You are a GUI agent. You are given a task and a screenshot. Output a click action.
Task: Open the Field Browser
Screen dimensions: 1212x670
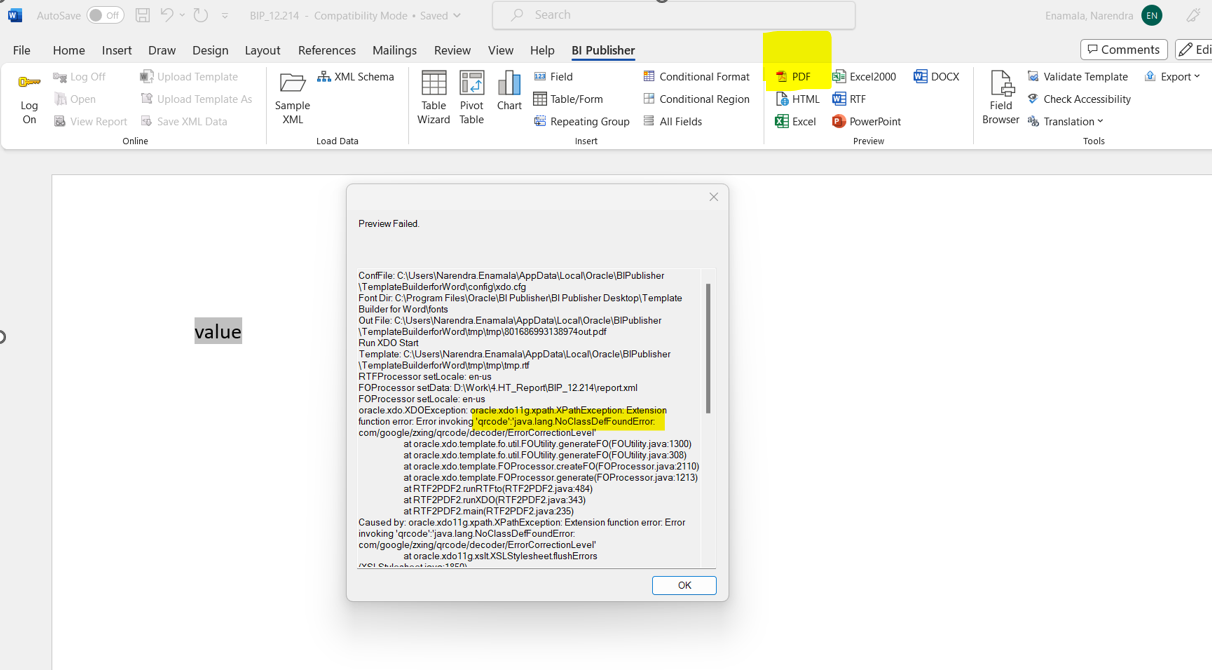point(1000,97)
